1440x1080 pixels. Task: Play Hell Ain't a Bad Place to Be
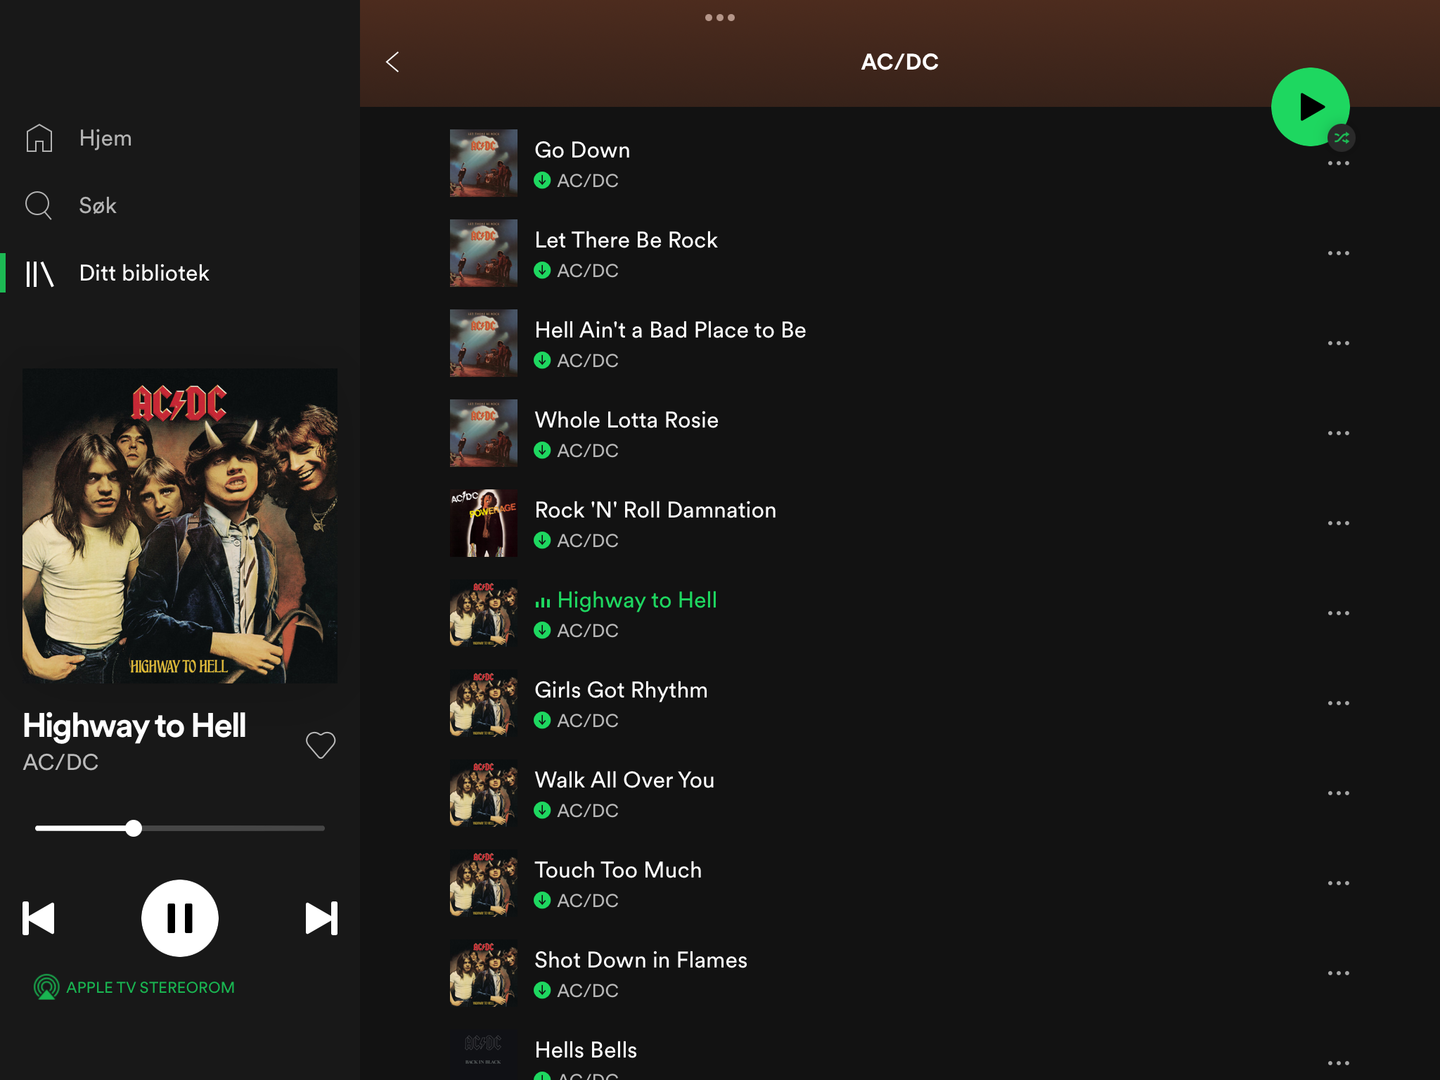pos(670,330)
